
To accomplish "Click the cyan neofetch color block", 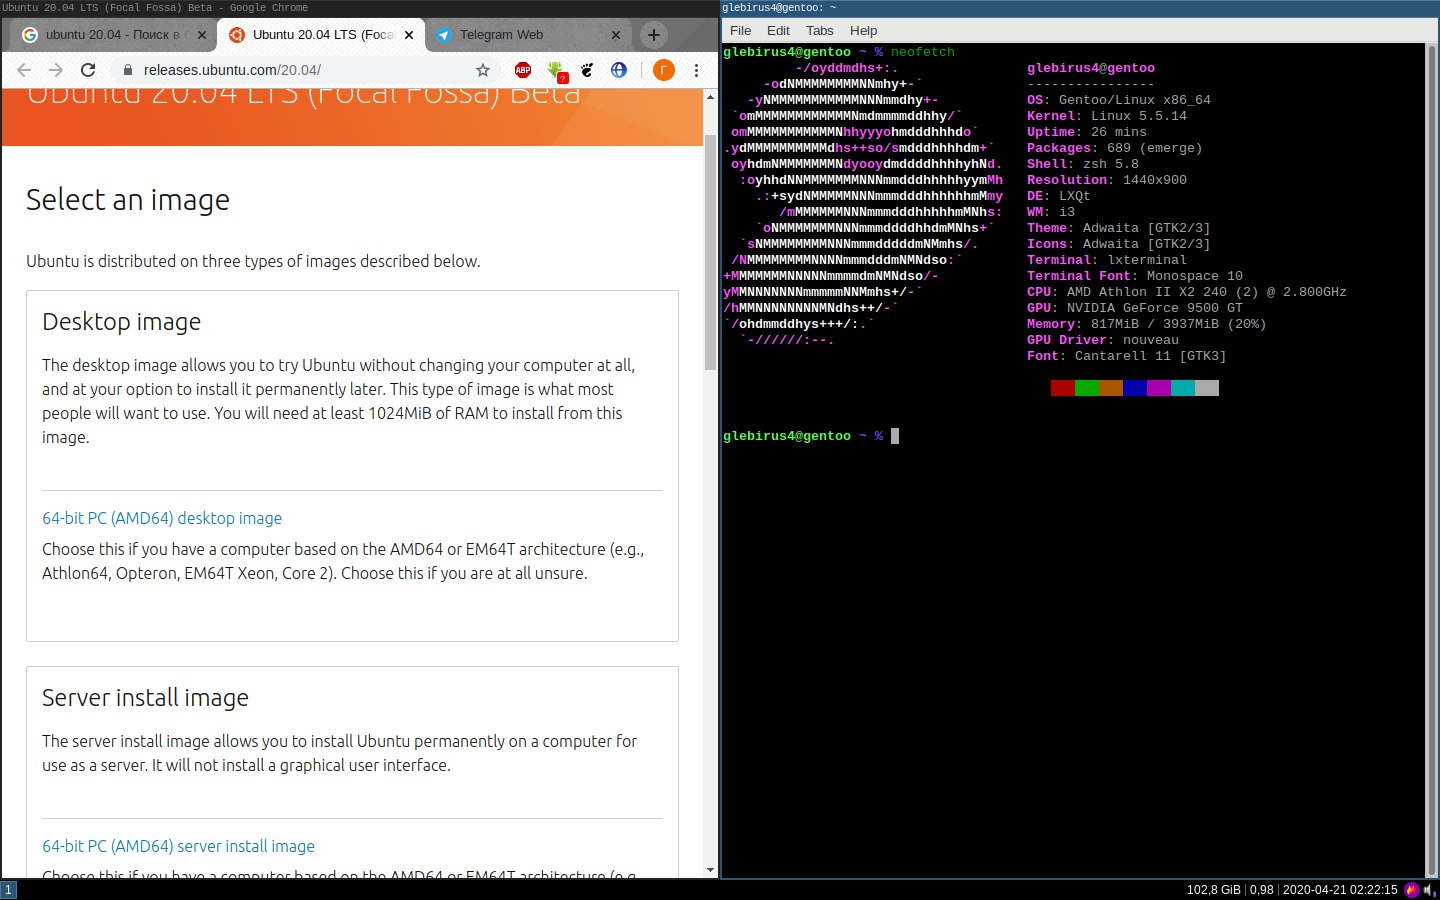I will pyautogui.click(x=1183, y=388).
